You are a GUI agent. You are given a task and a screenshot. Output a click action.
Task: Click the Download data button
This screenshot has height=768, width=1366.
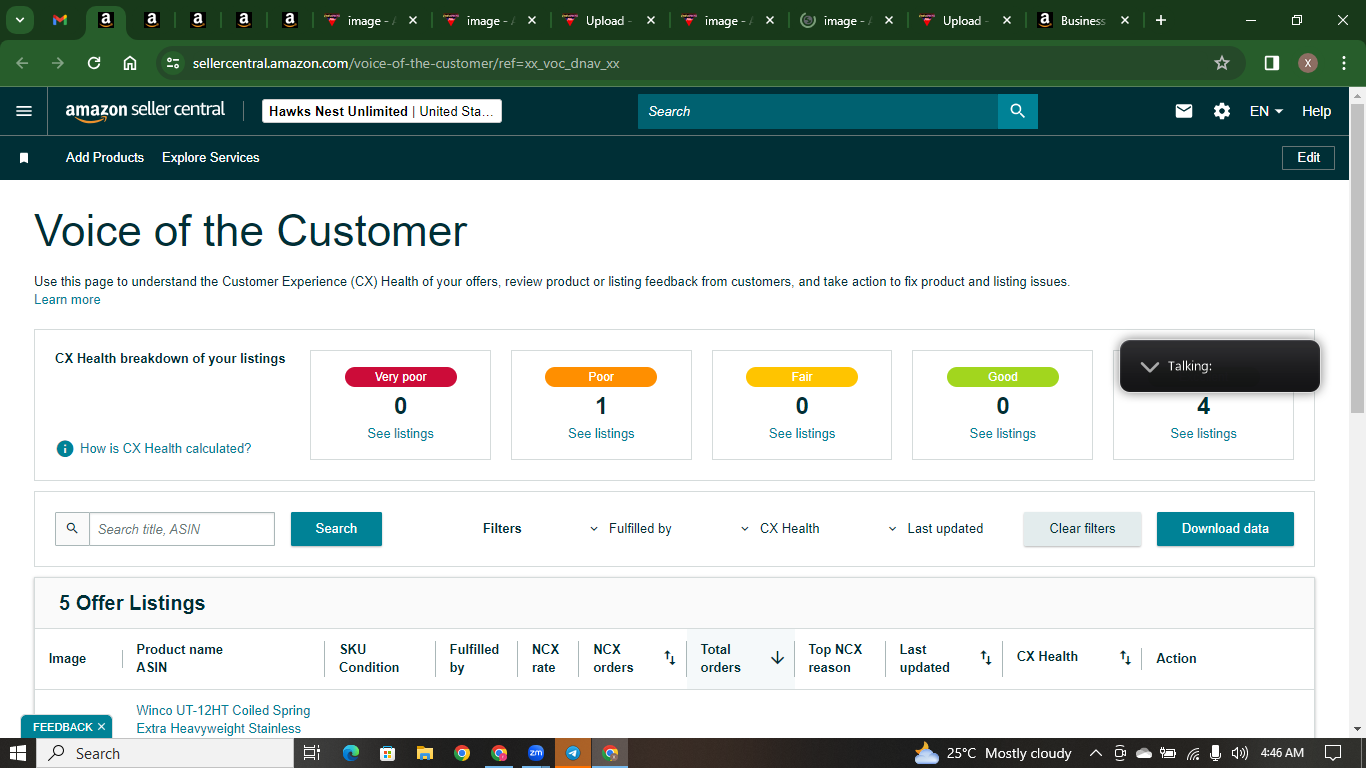(1225, 528)
